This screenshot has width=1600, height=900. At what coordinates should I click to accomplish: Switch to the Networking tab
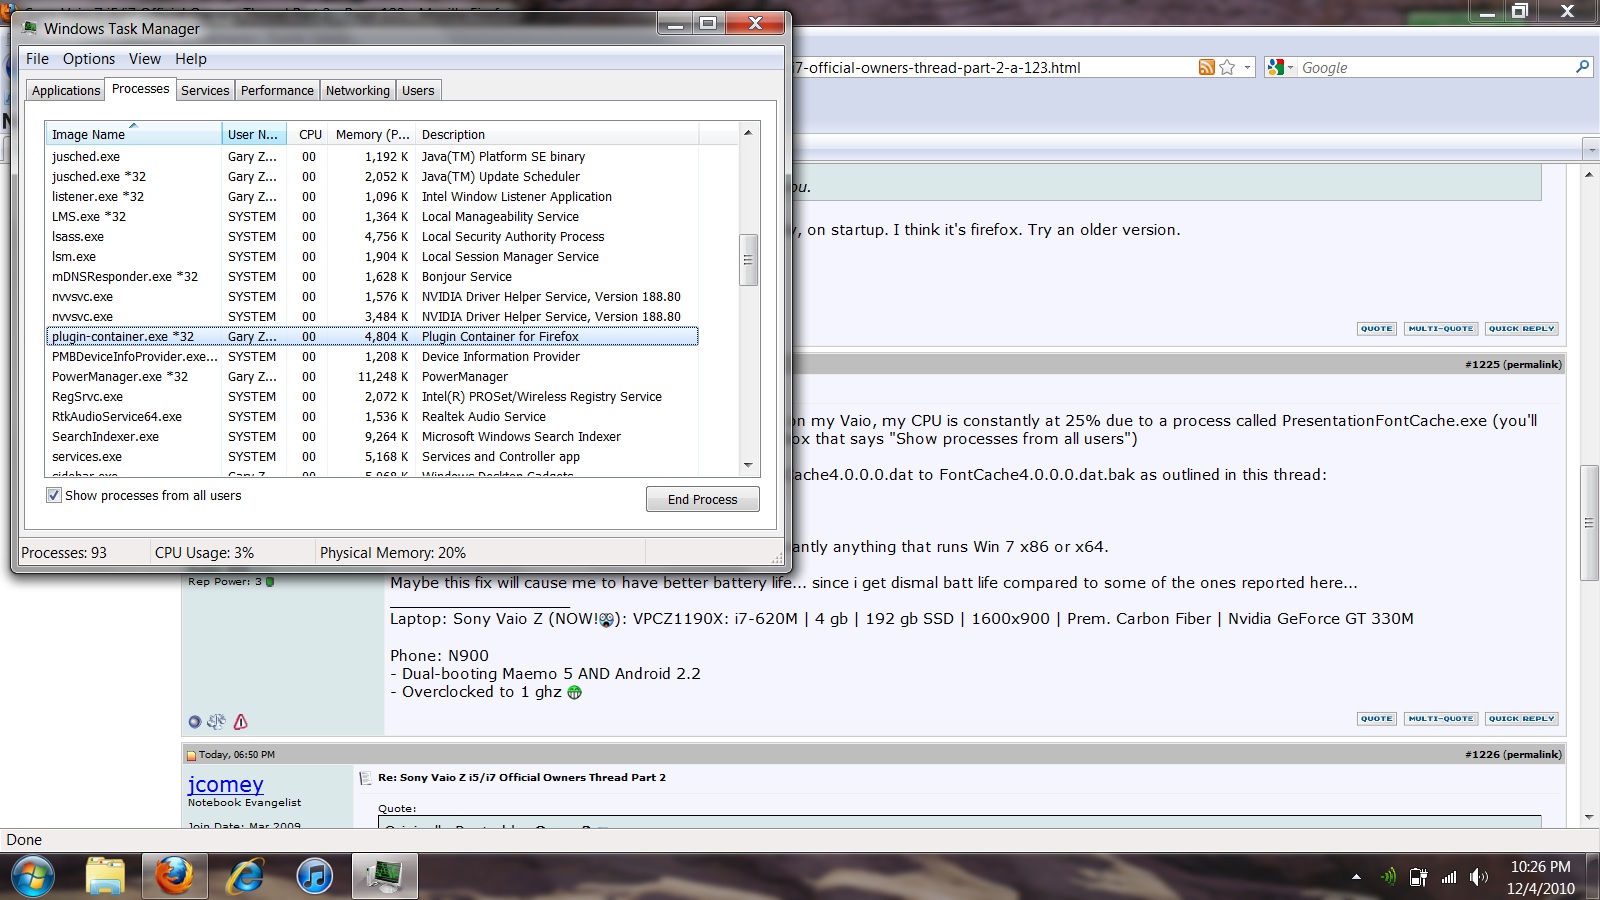click(x=358, y=90)
